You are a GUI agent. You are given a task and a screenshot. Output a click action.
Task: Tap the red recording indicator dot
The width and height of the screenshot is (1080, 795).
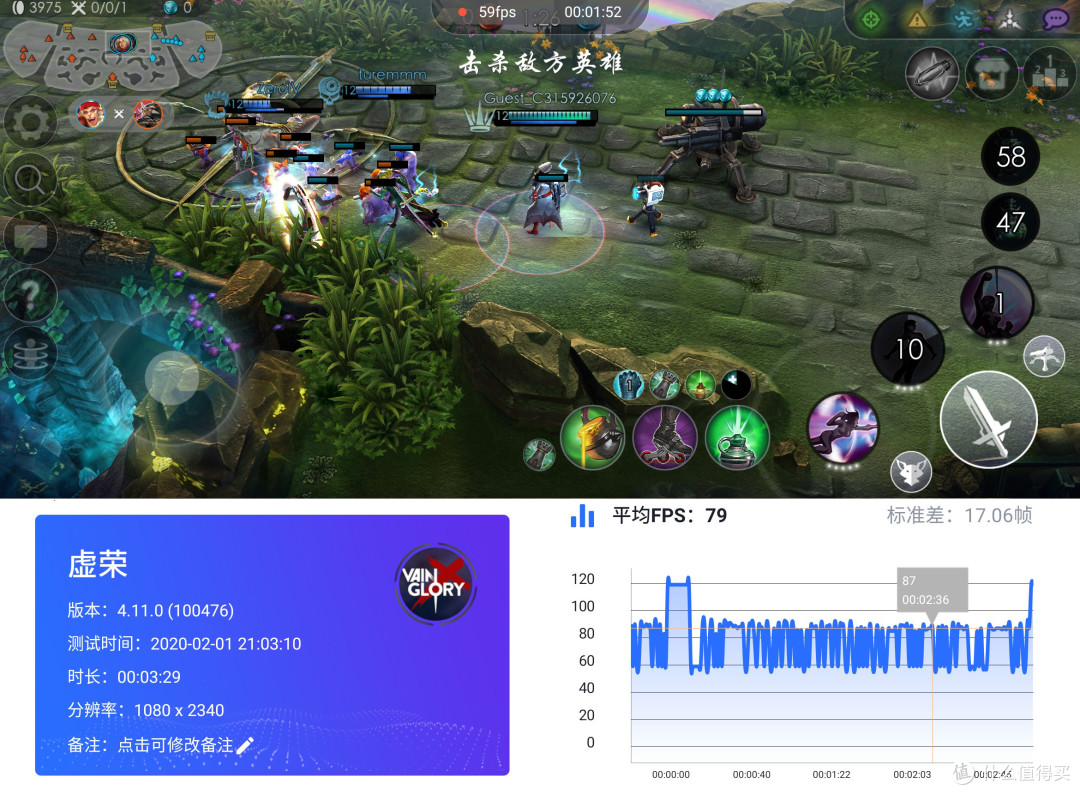click(x=463, y=12)
